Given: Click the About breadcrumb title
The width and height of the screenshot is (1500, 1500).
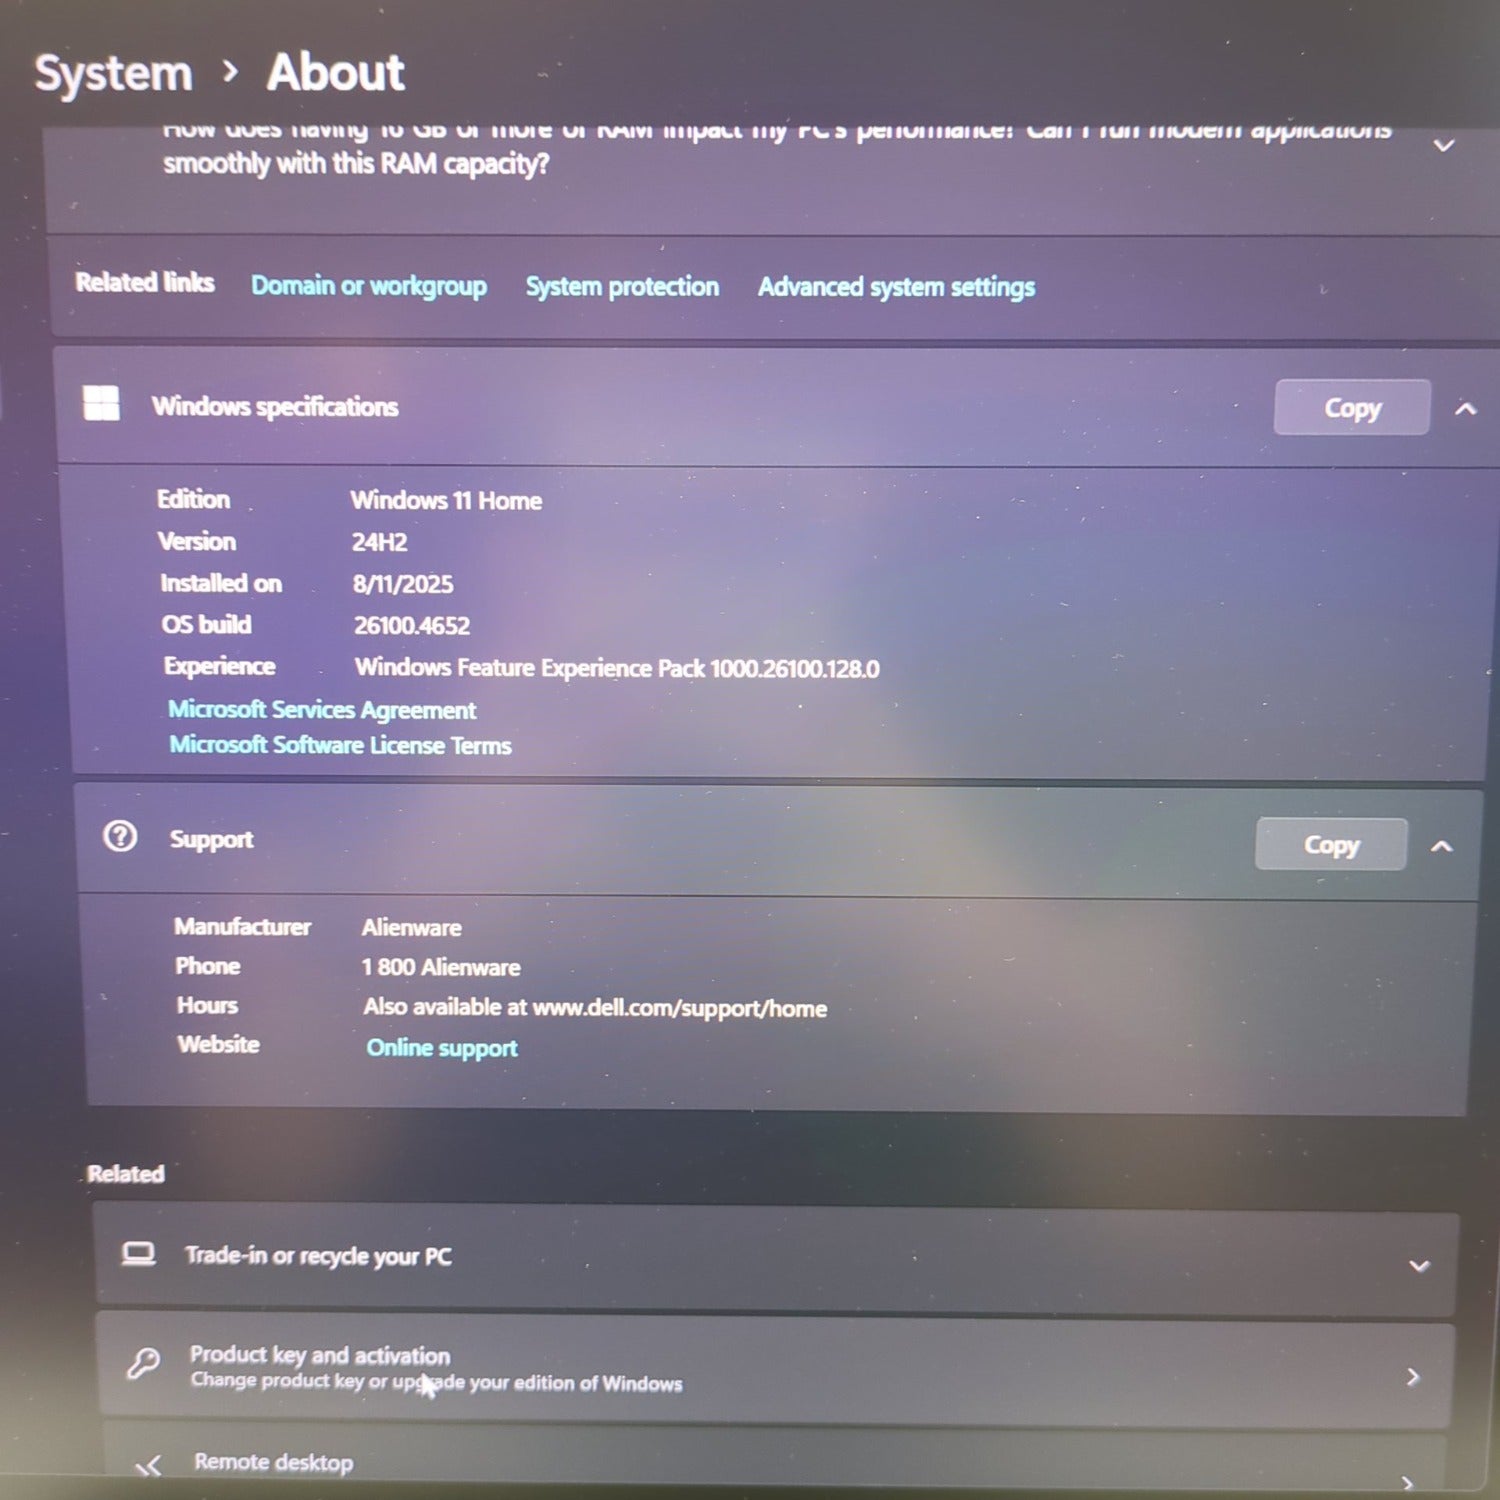Looking at the screenshot, I should (x=335, y=72).
